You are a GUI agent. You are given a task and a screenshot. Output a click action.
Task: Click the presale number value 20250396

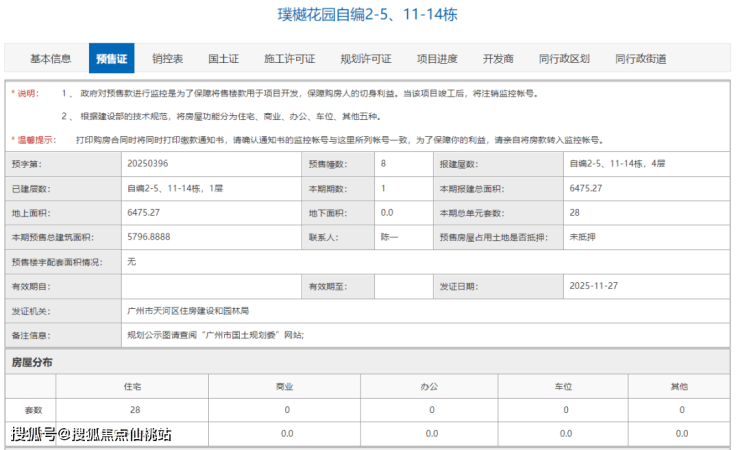148,163
